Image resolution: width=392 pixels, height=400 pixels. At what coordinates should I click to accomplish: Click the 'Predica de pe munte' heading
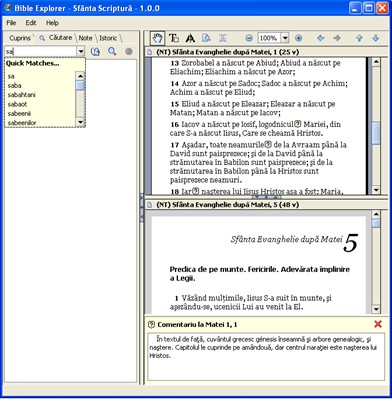pyautogui.click(x=260, y=274)
